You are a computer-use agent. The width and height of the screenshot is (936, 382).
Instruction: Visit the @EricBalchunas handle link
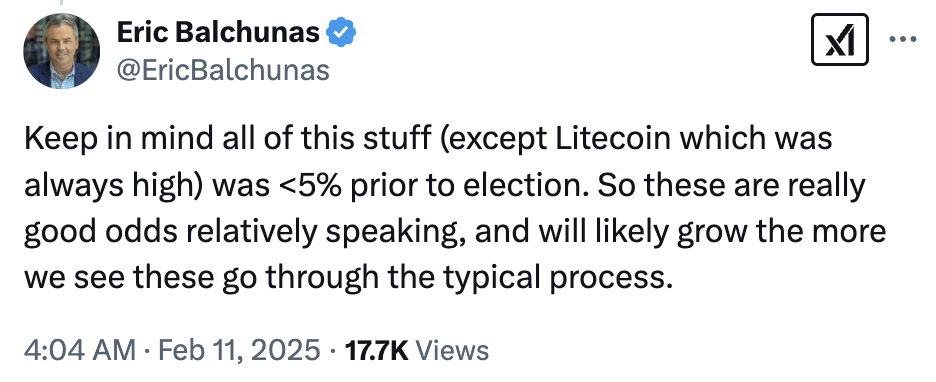pos(223,70)
